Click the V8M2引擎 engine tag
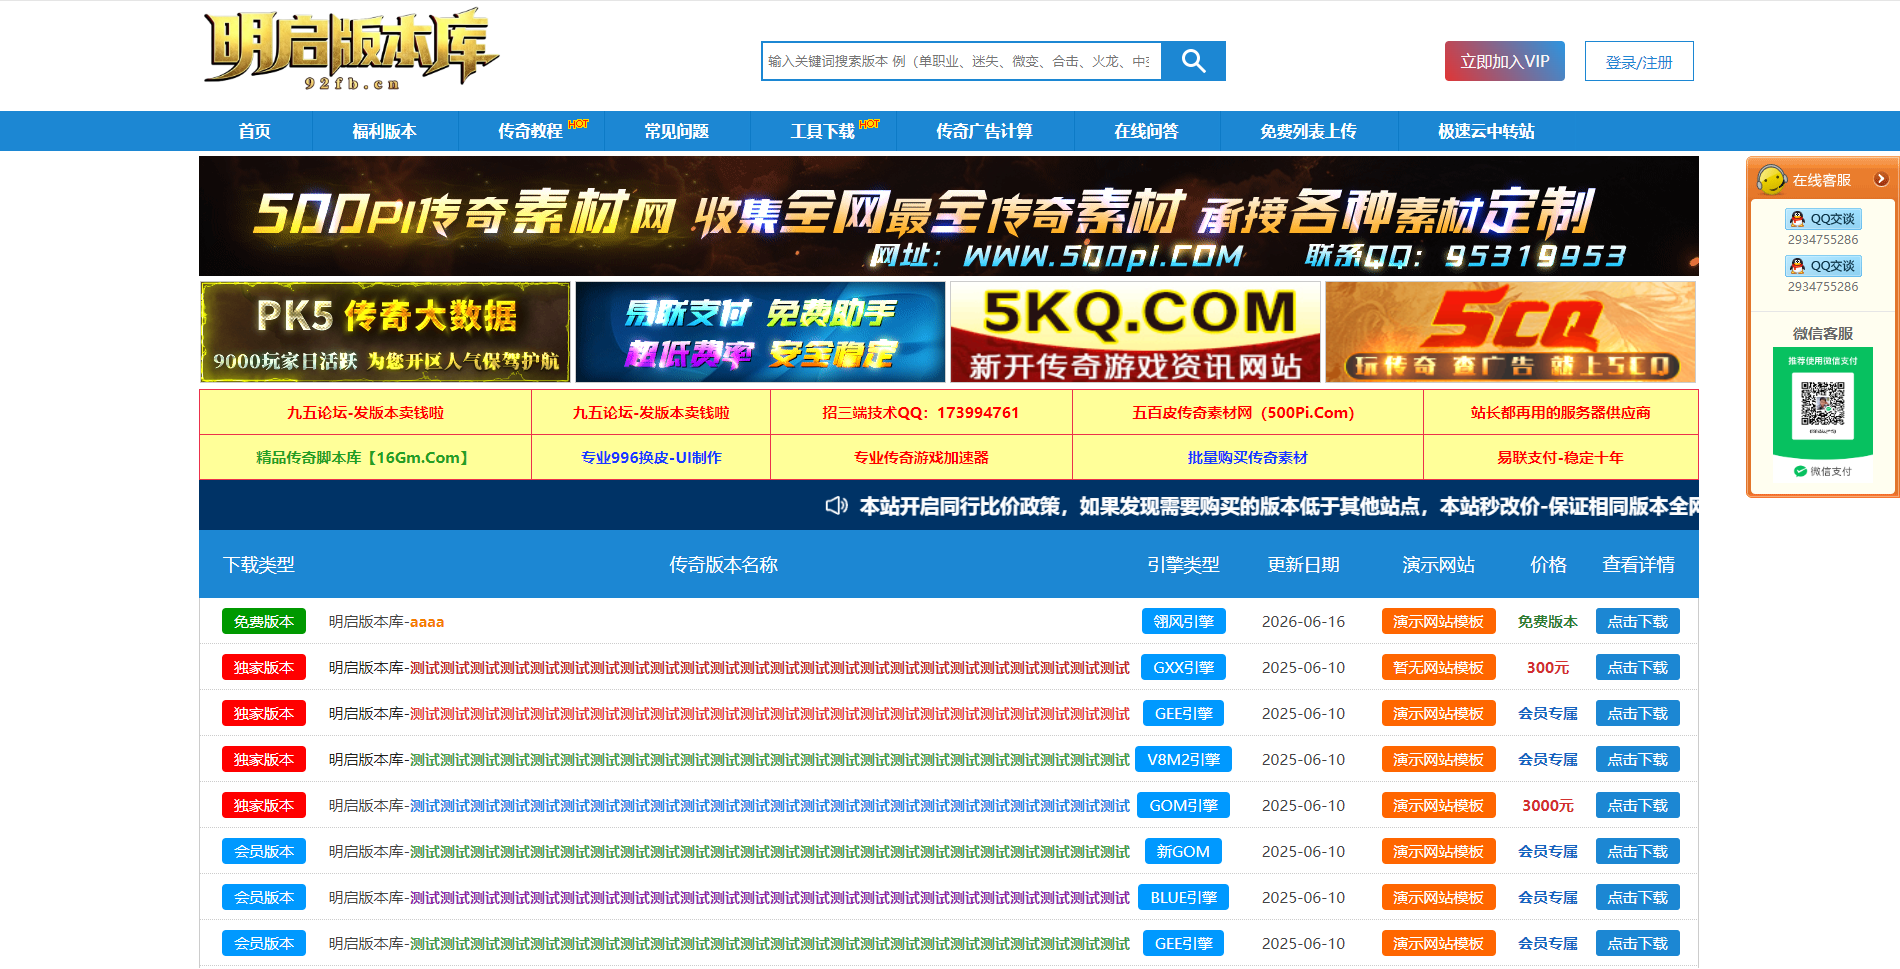This screenshot has height=969, width=1900. tap(1183, 759)
